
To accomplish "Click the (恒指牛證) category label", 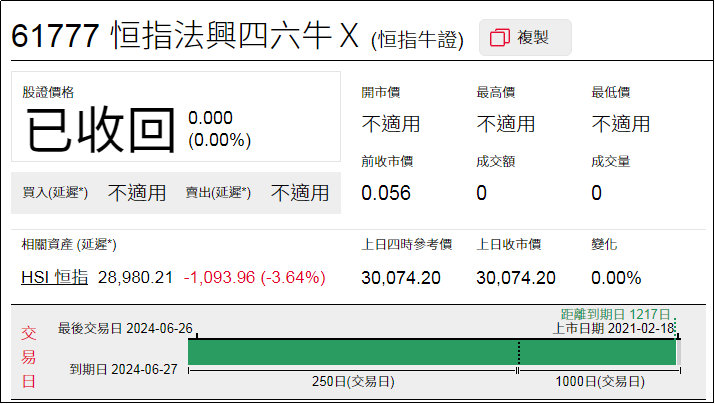I will pos(417,40).
